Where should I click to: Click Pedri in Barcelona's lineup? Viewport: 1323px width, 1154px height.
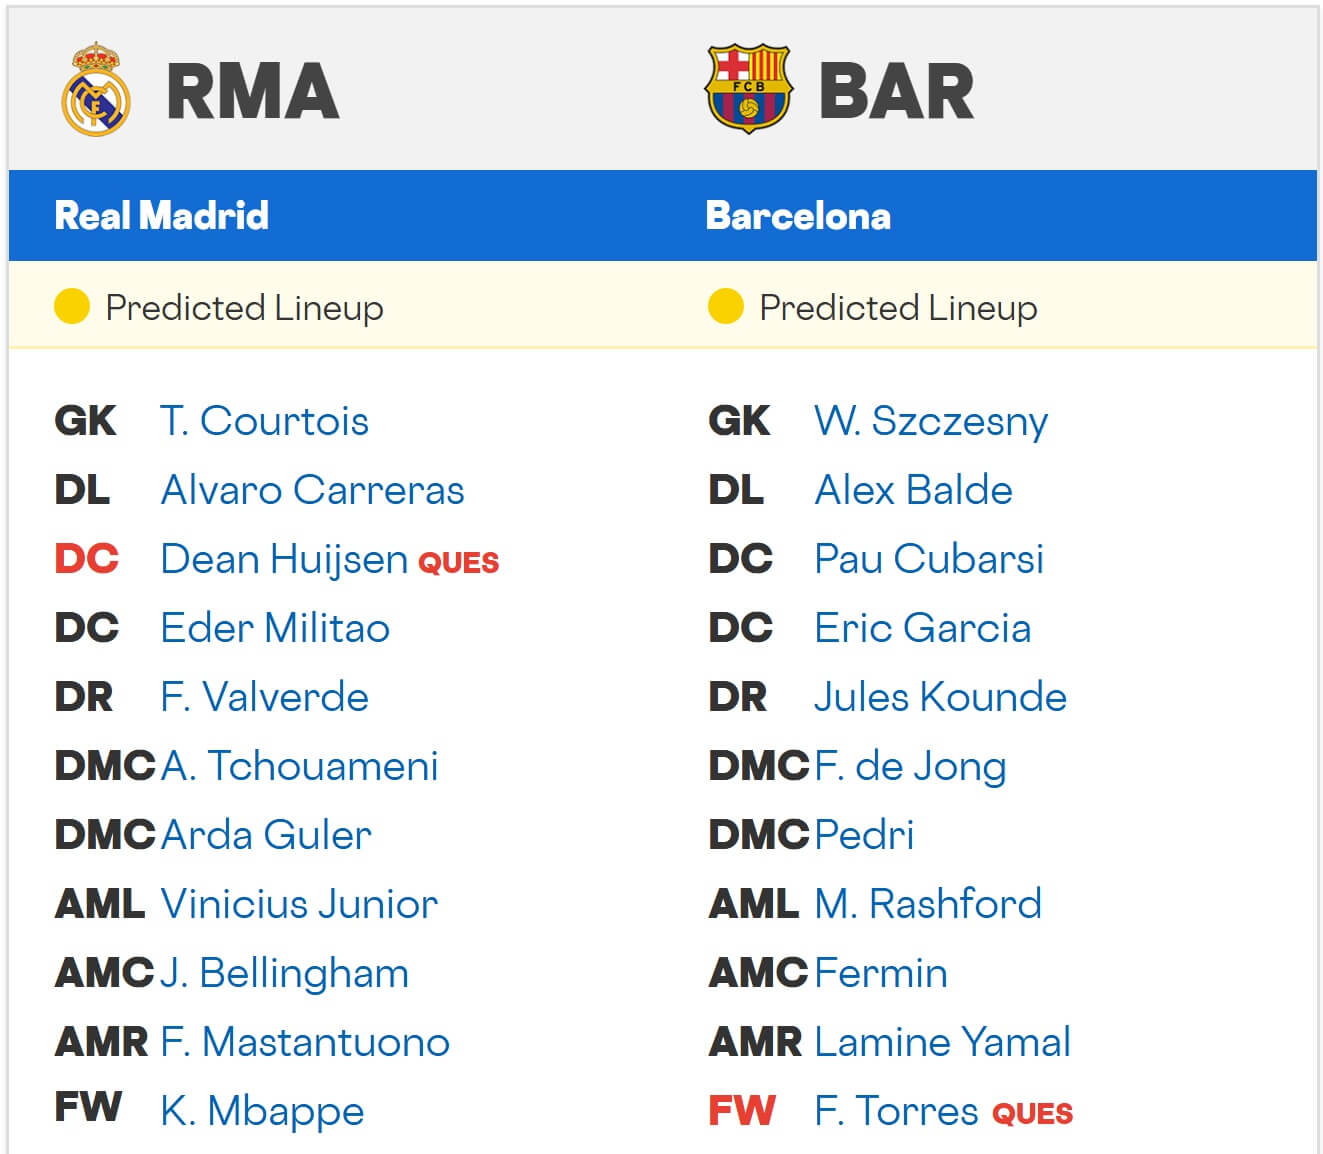coord(864,835)
